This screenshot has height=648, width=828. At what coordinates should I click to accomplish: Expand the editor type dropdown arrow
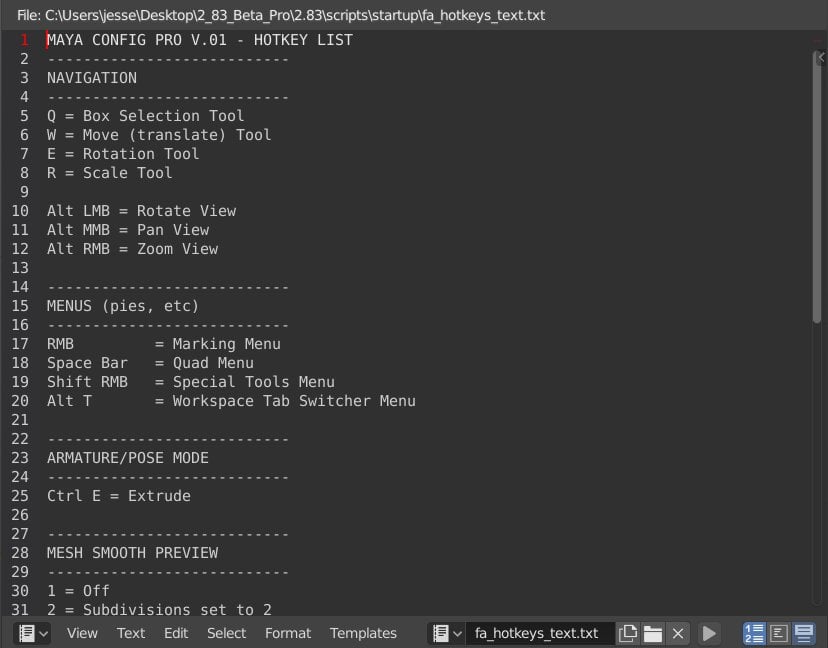point(44,633)
